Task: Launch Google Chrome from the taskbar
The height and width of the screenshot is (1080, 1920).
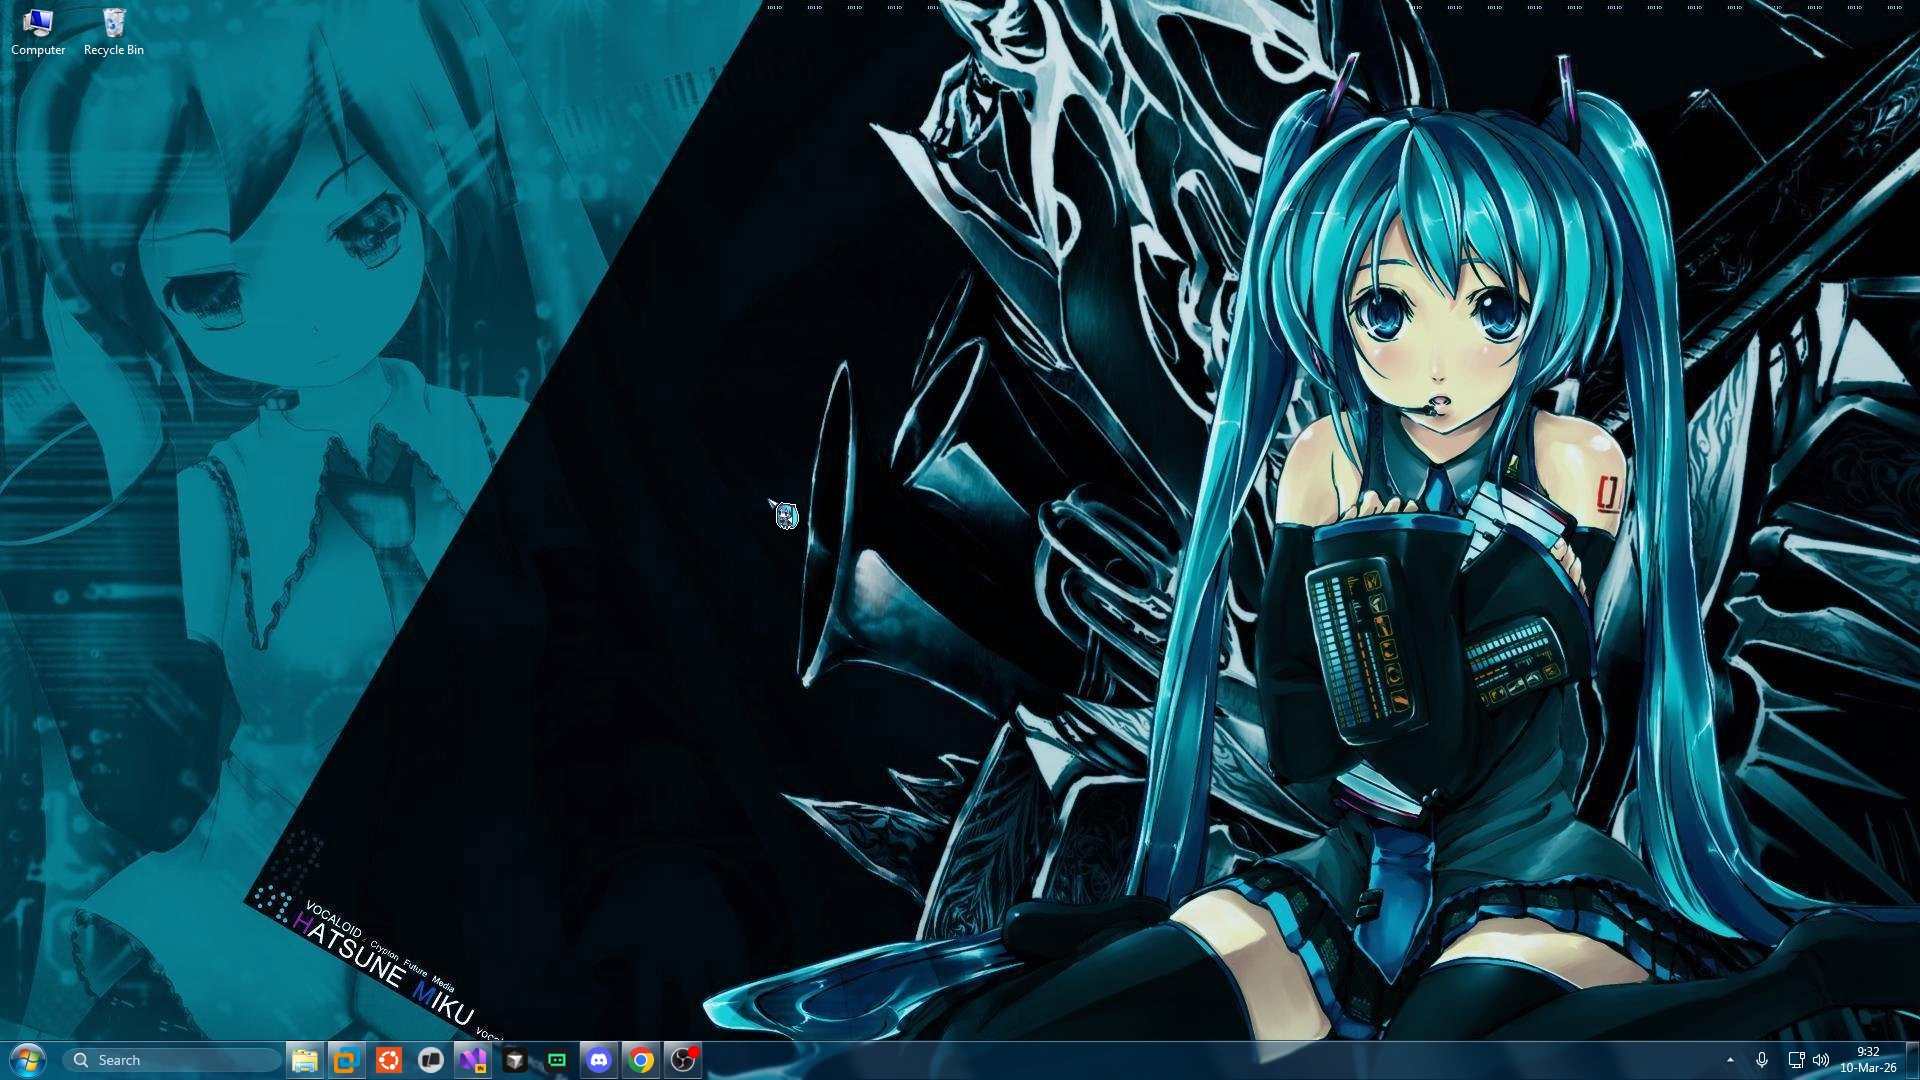Action: point(641,1060)
